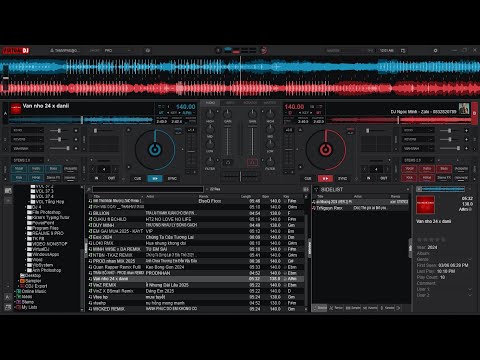This screenshot has height=360, width=480.
Task: Click the right channel FILTER knob
Action: coord(270,162)
